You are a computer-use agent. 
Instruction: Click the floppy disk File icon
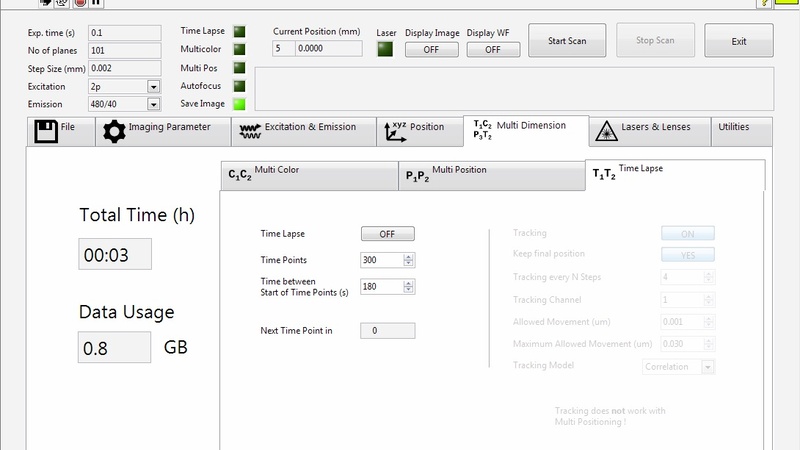[x=44, y=131]
